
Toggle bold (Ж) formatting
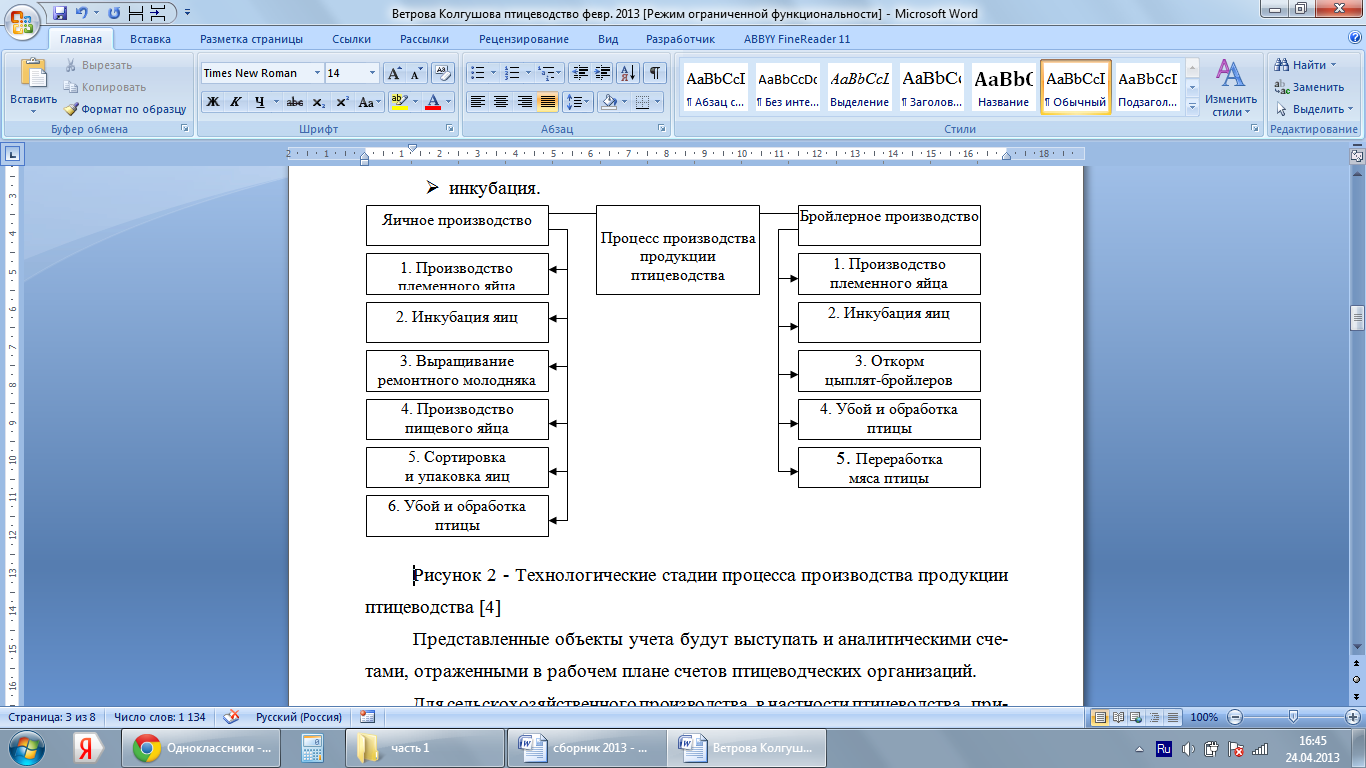click(x=212, y=102)
